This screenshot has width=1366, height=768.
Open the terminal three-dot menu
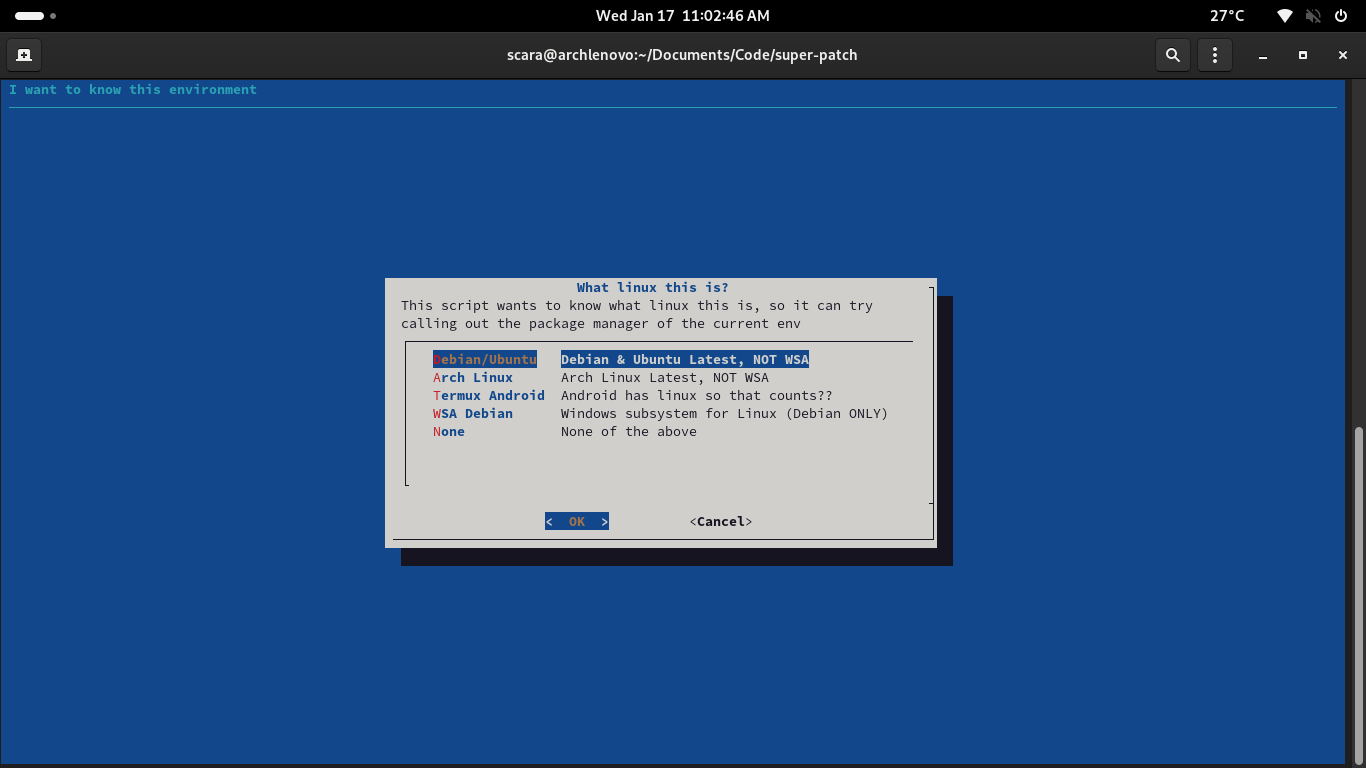1214,55
